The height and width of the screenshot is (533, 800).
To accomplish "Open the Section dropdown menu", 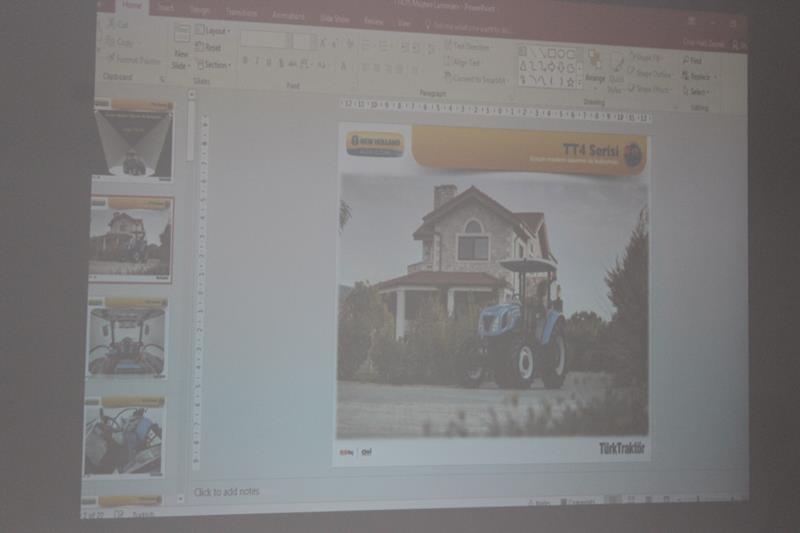I will coord(215,65).
